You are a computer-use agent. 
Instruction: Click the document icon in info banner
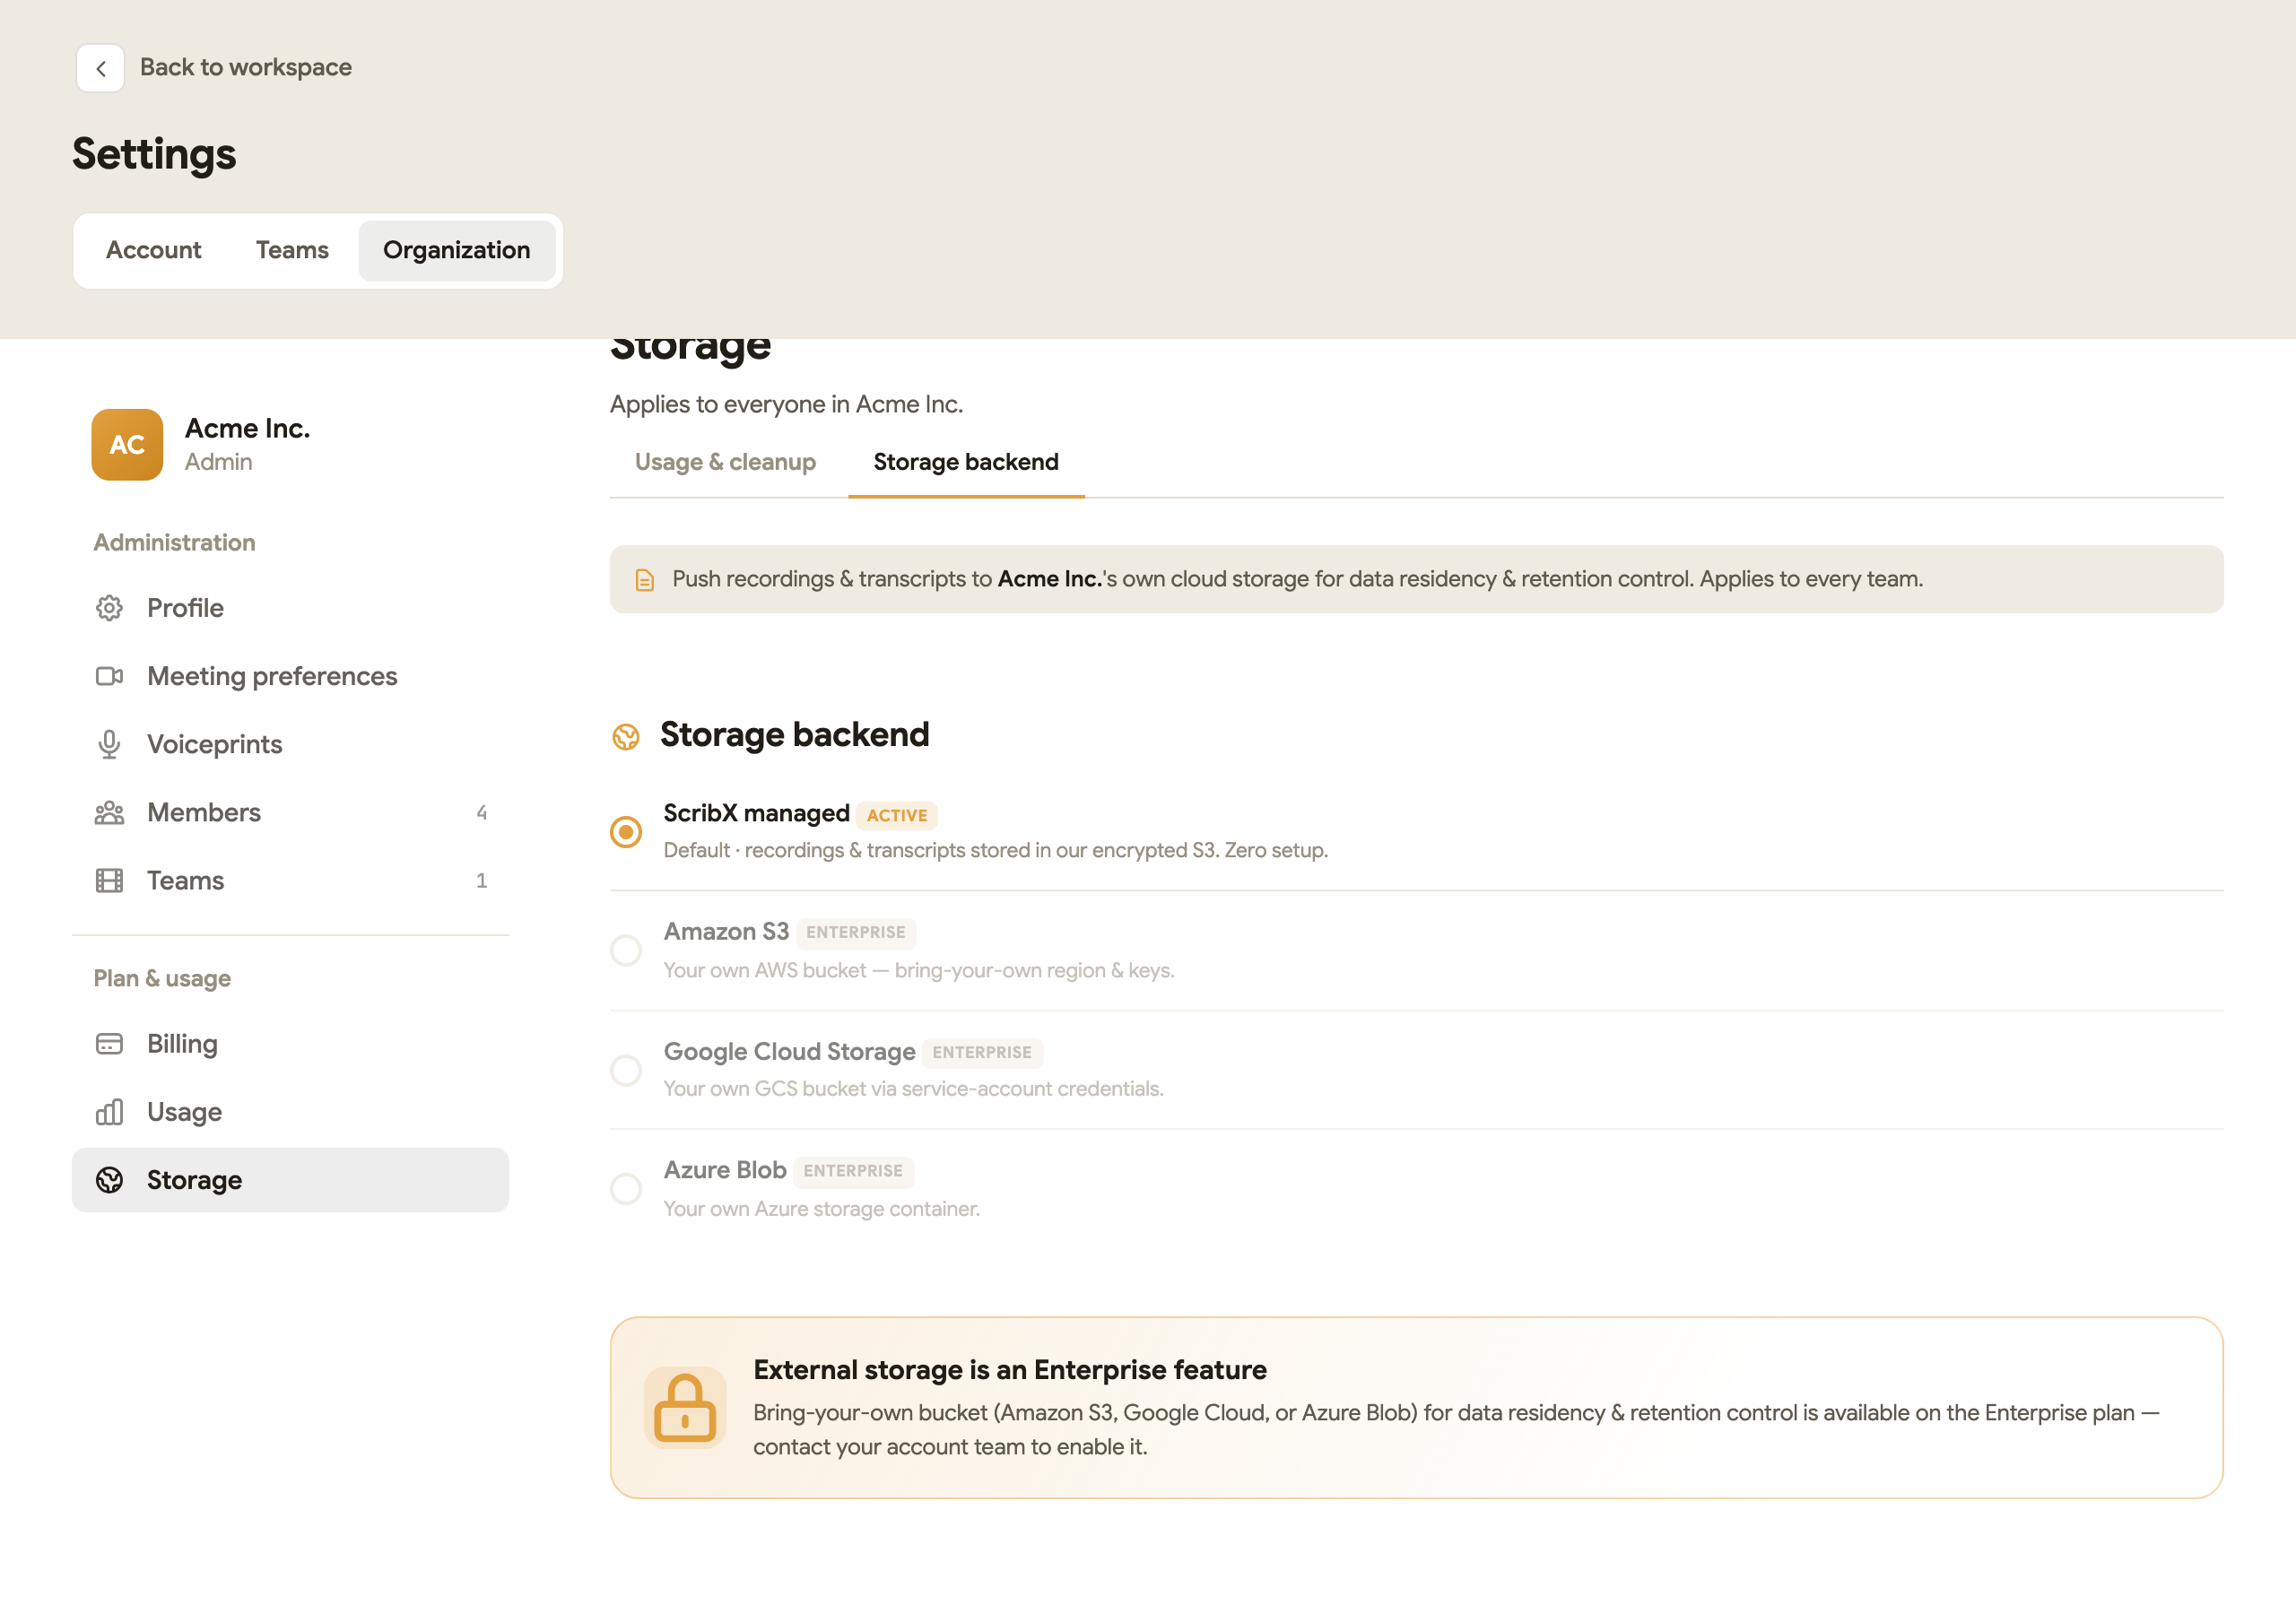click(x=645, y=580)
